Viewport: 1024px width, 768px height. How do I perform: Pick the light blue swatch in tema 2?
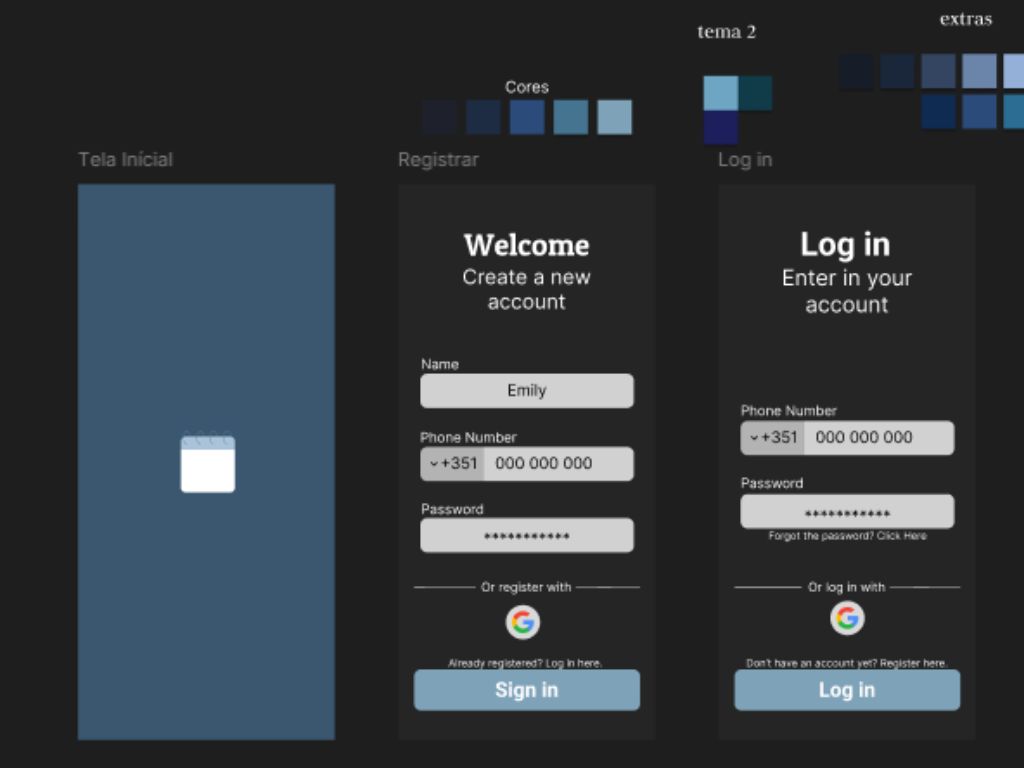[720, 93]
